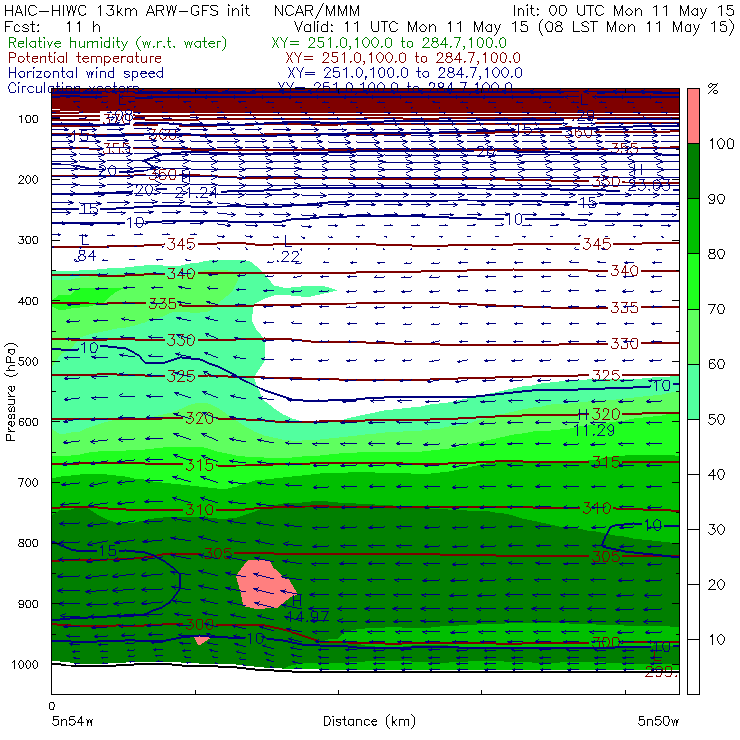Click the '40' colorbar label
Image resolution: width=740 pixels, height=740 pixels.
(716, 474)
